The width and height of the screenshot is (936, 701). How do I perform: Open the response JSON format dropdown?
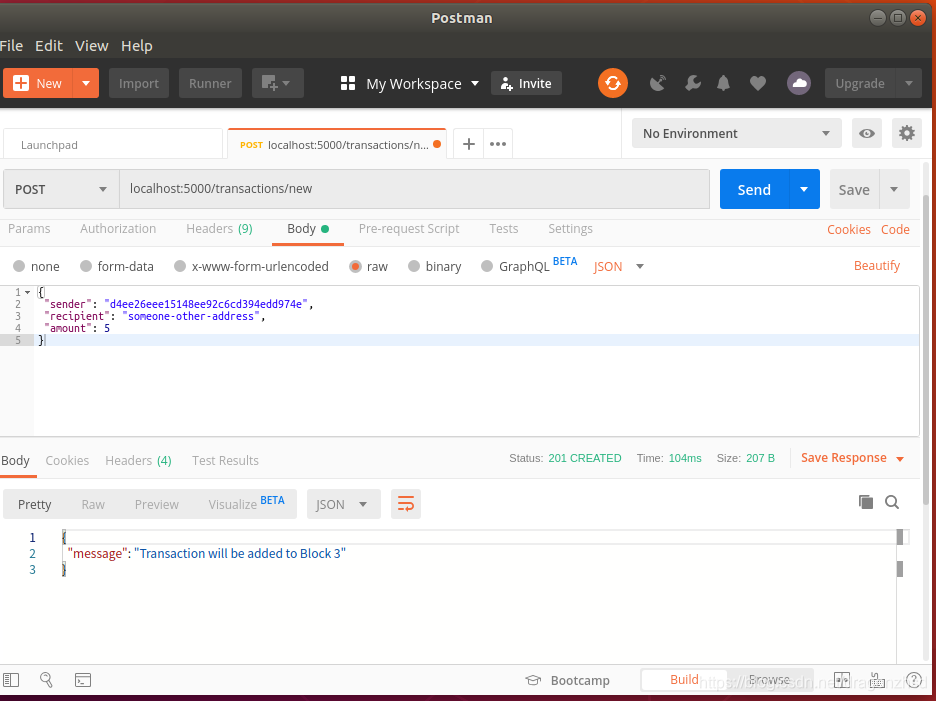coord(344,504)
